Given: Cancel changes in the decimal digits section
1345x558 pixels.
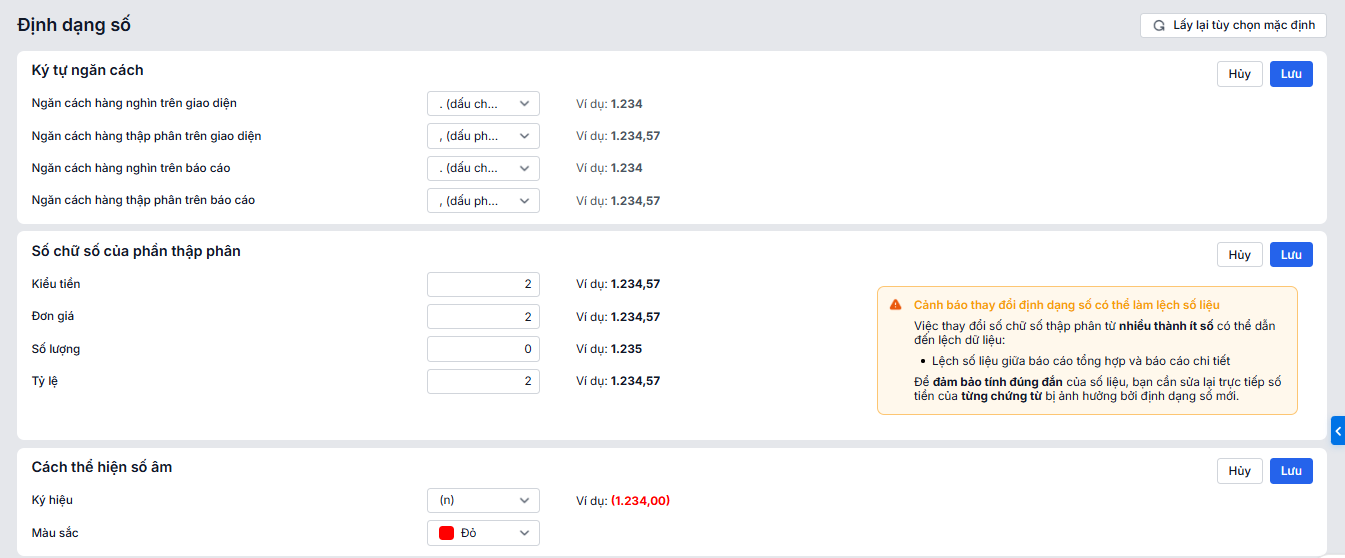Looking at the screenshot, I should point(1239,255).
